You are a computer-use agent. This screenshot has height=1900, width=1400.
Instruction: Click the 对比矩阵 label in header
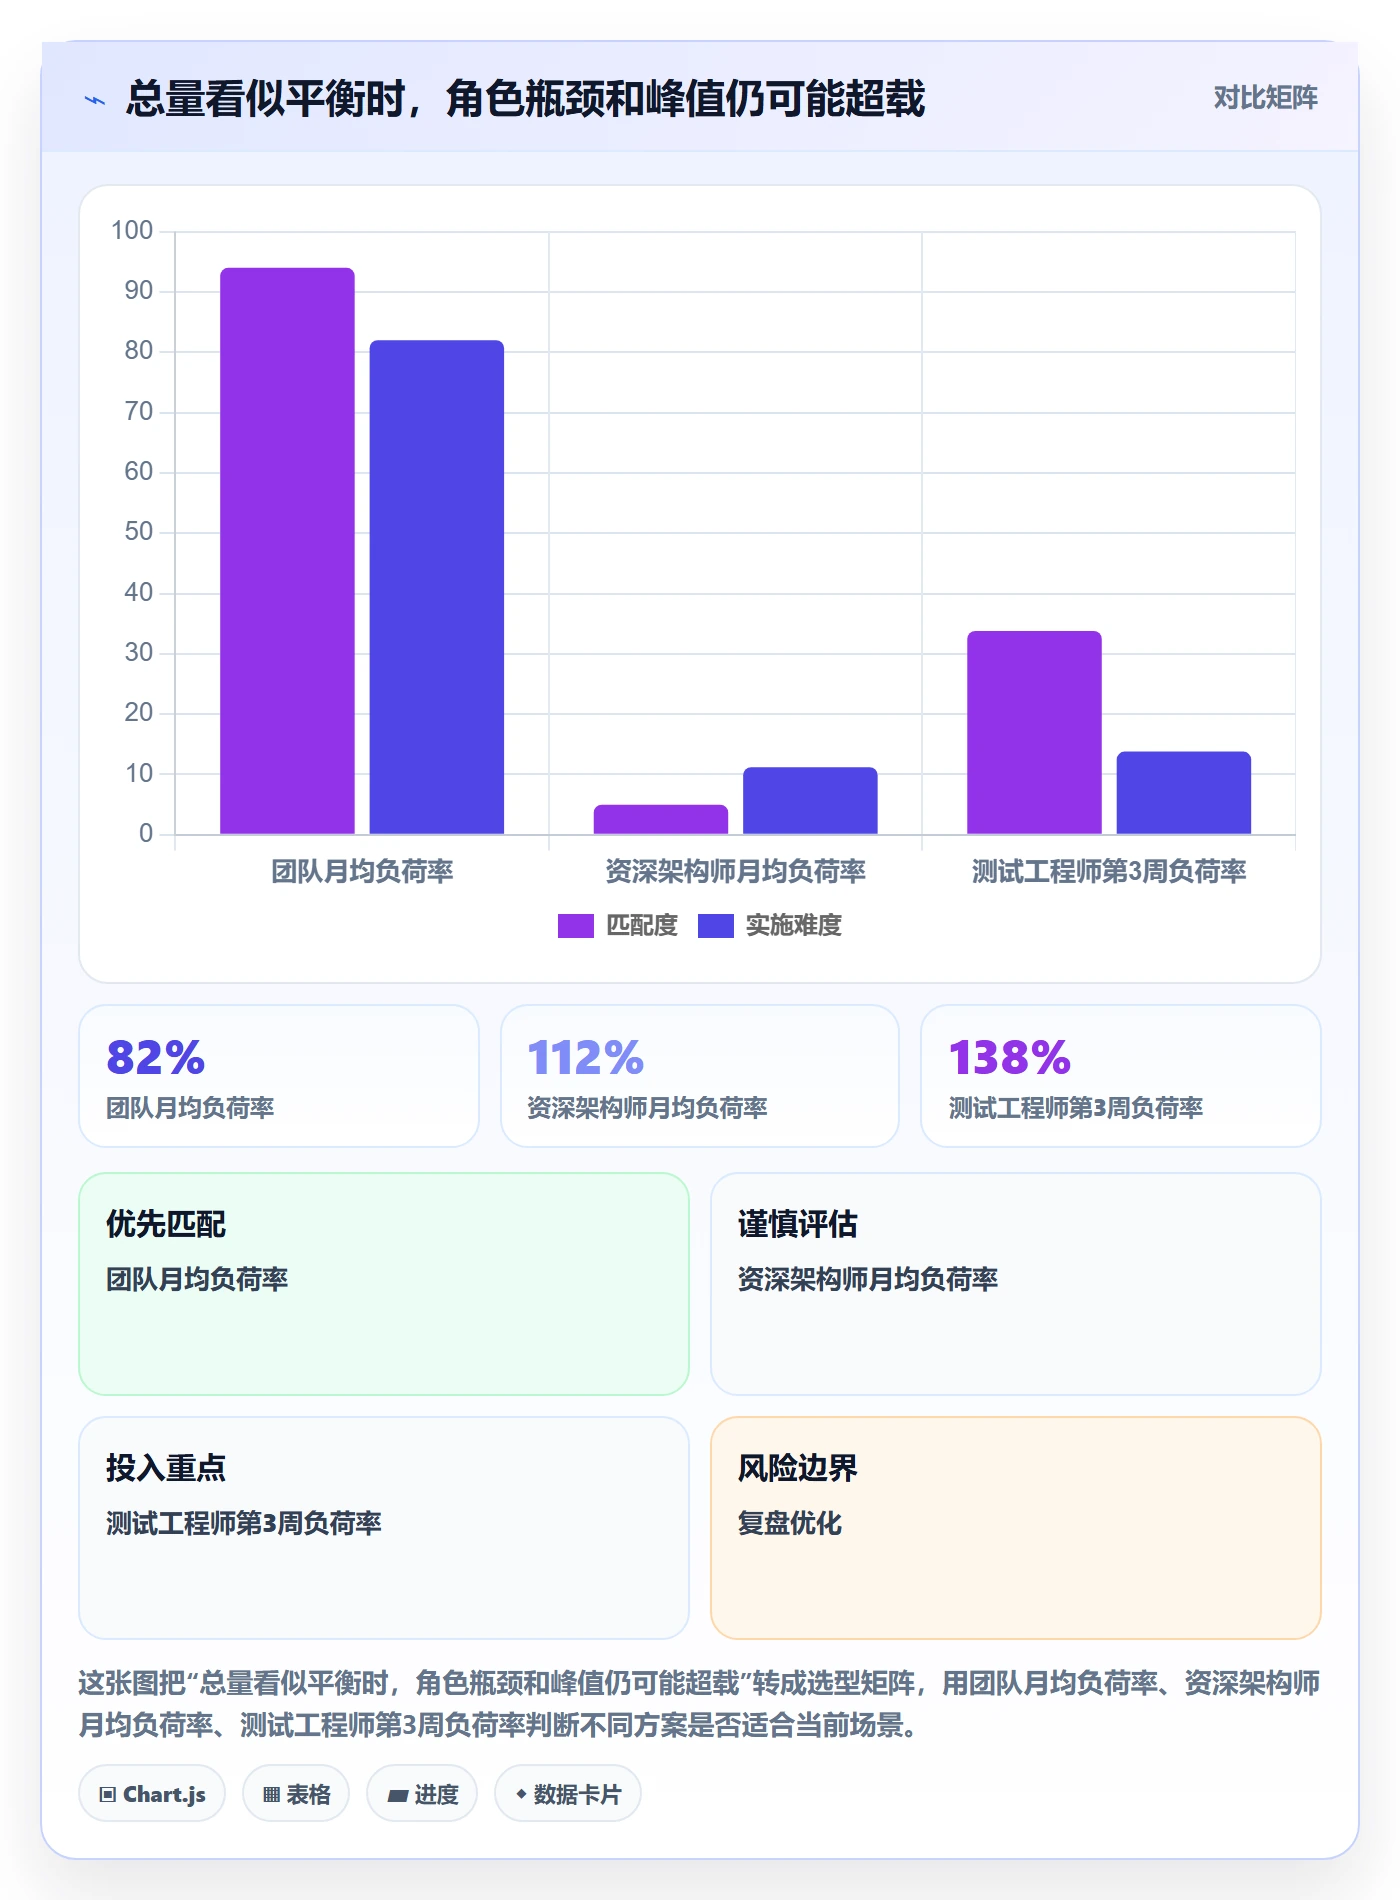point(1265,97)
